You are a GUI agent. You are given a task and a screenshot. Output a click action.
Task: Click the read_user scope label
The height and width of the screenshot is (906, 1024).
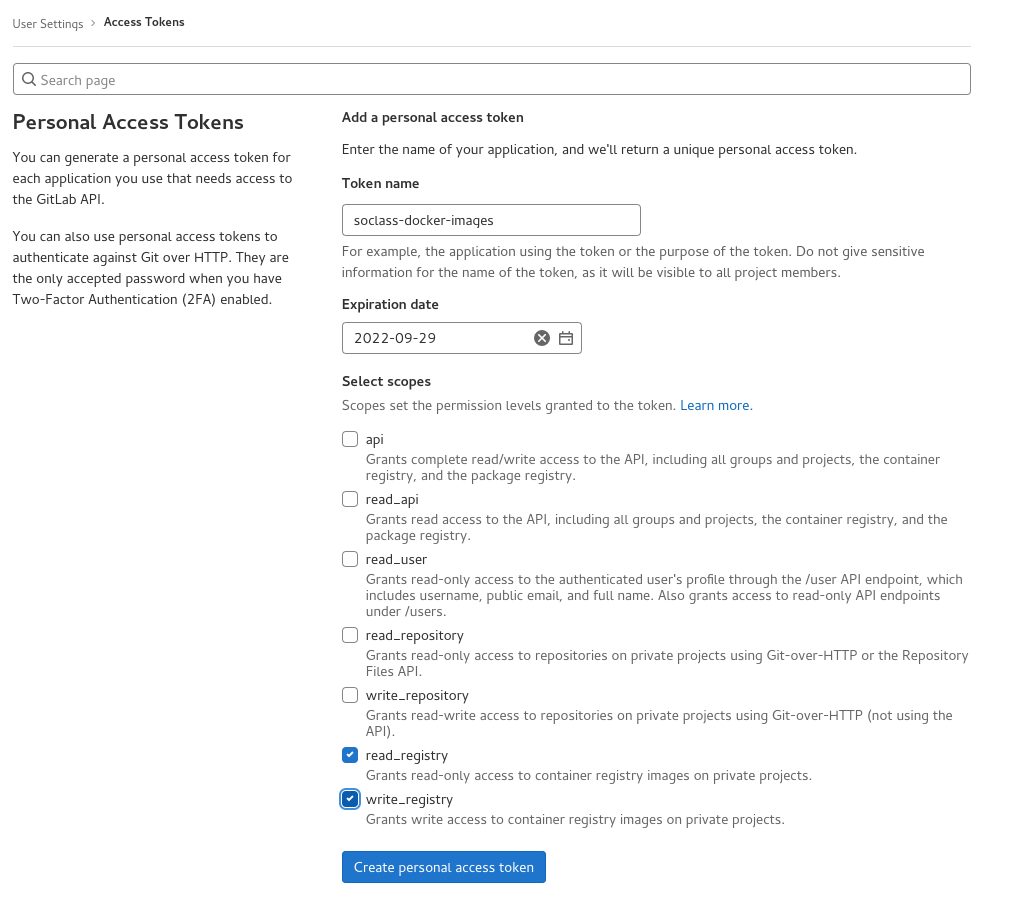(396, 560)
